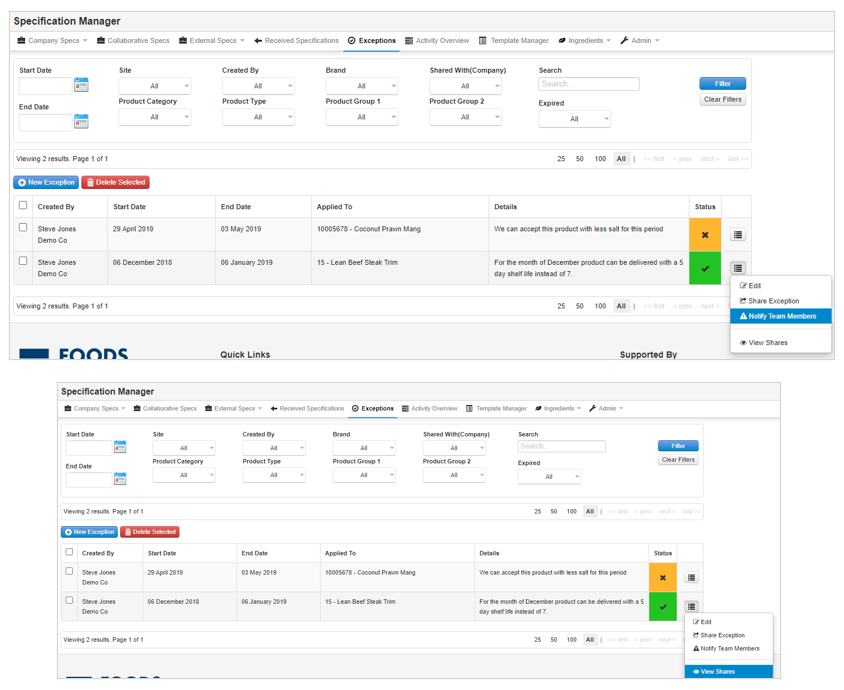Choose Edit in upper context menu
Viewport: 844px width, 690px height.
click(780, 286)
